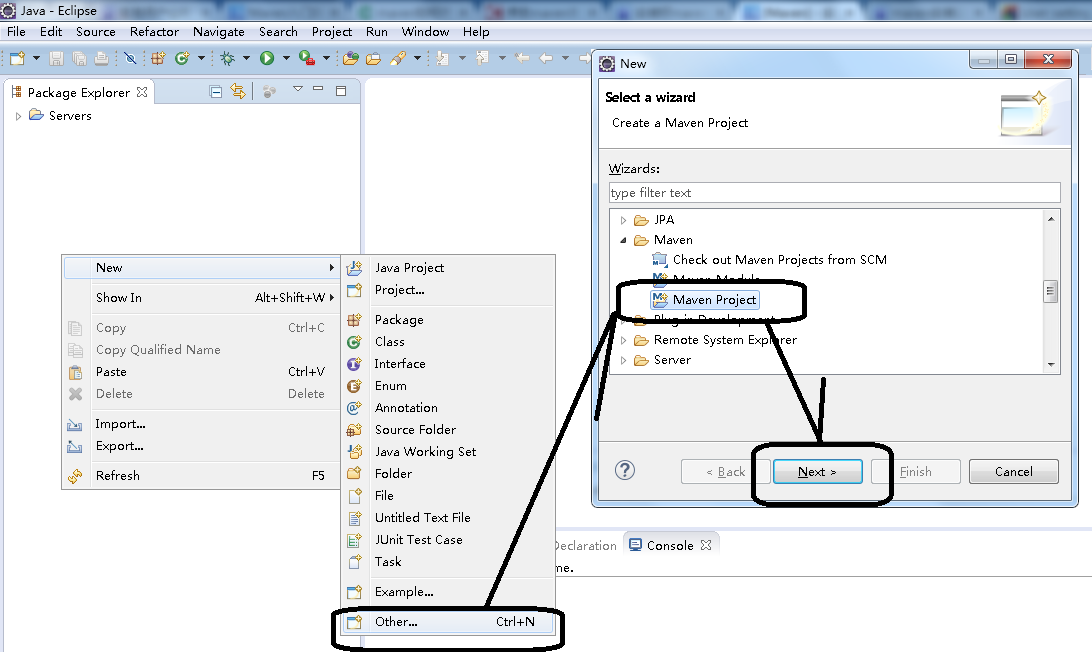This screenshot has height=652, width=1092.
Task: Click the Previous Annotation toolbar icon
Action: coord(482,59)
